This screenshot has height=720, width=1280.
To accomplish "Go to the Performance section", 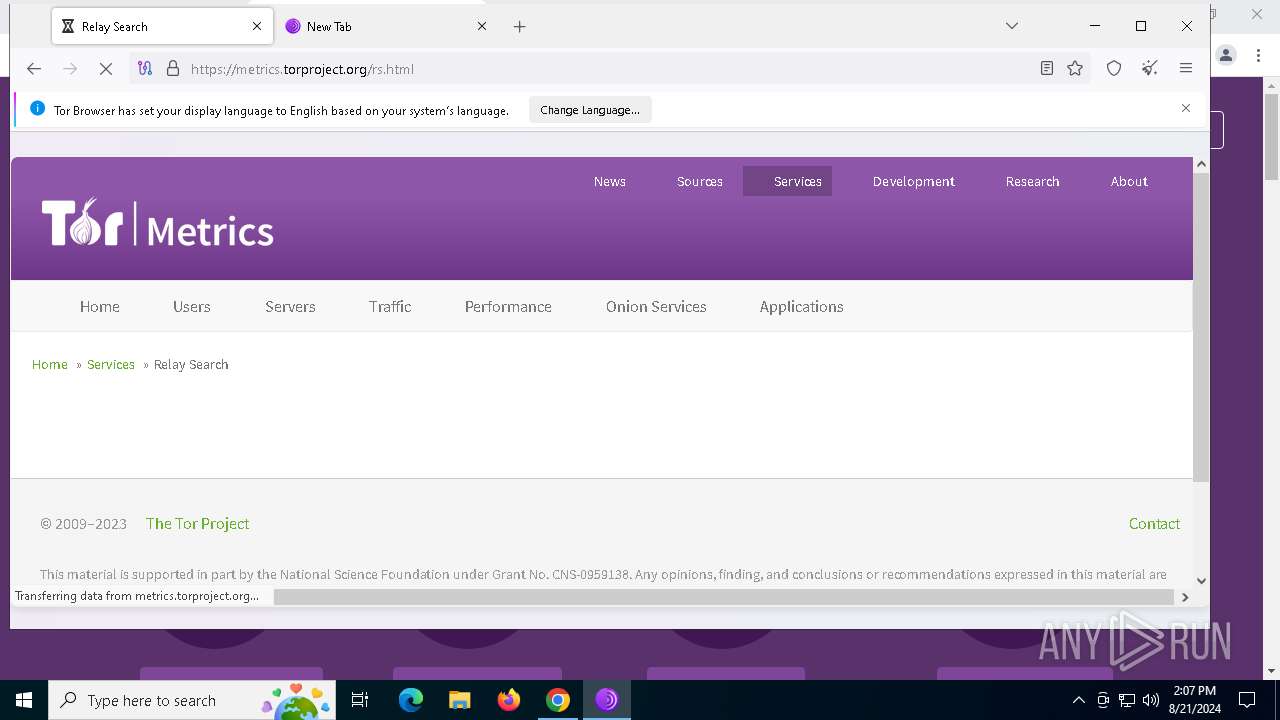I will click(x=508, y=307).
